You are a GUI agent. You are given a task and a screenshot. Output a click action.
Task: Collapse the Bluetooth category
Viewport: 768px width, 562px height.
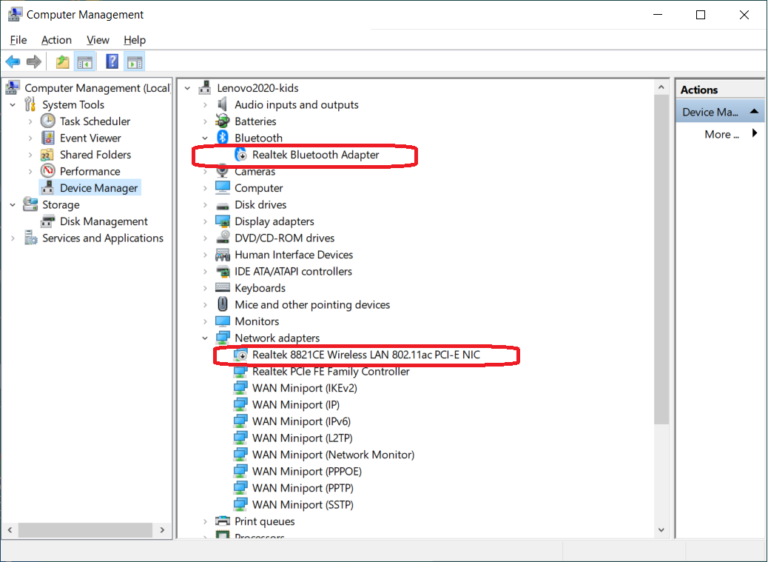[x=205, y=138]
